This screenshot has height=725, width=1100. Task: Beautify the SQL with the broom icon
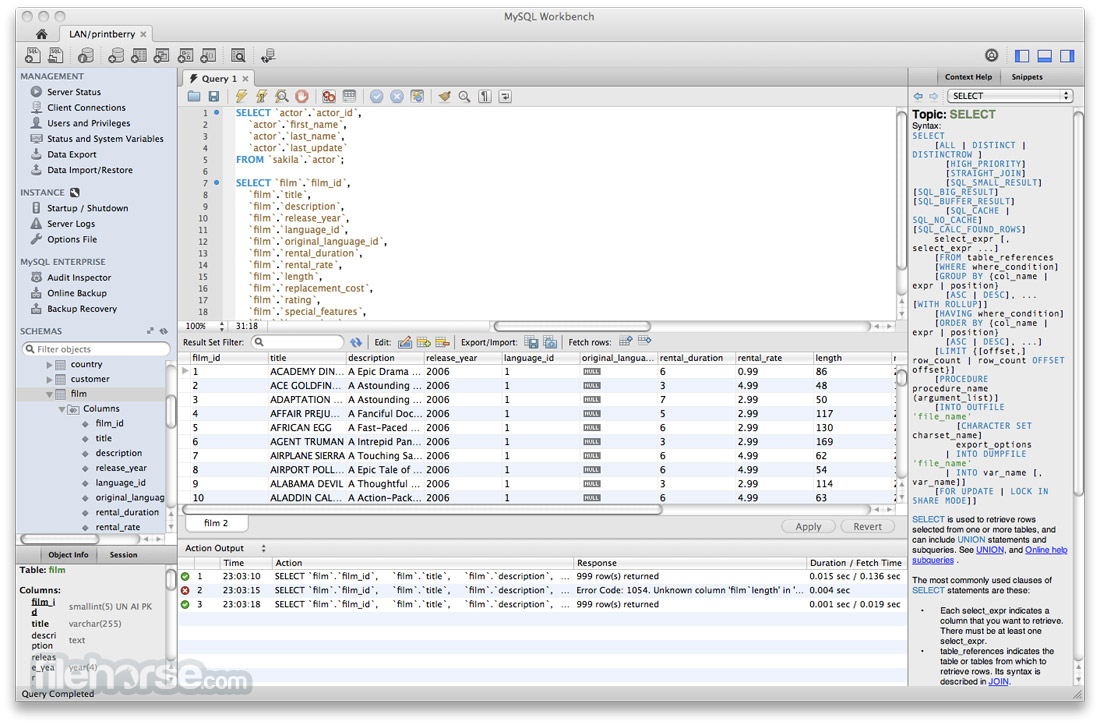pos(444,96)
